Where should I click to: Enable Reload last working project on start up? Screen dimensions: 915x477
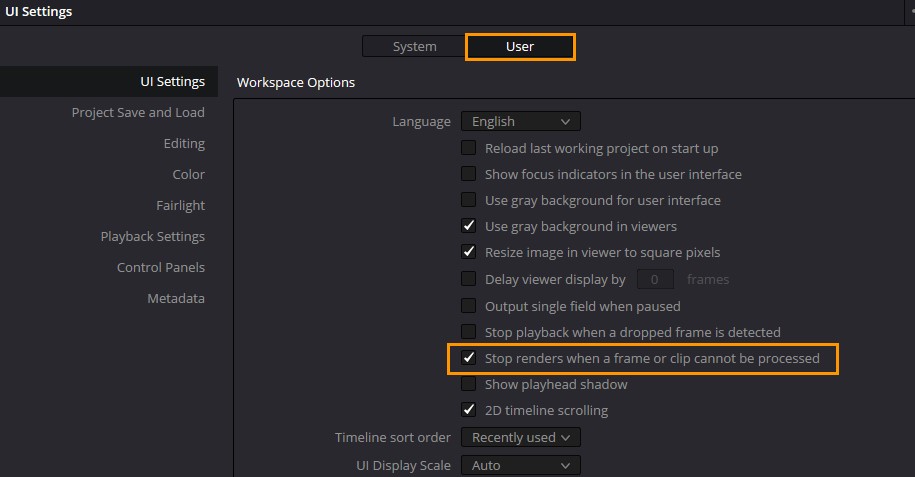(468, 148)
